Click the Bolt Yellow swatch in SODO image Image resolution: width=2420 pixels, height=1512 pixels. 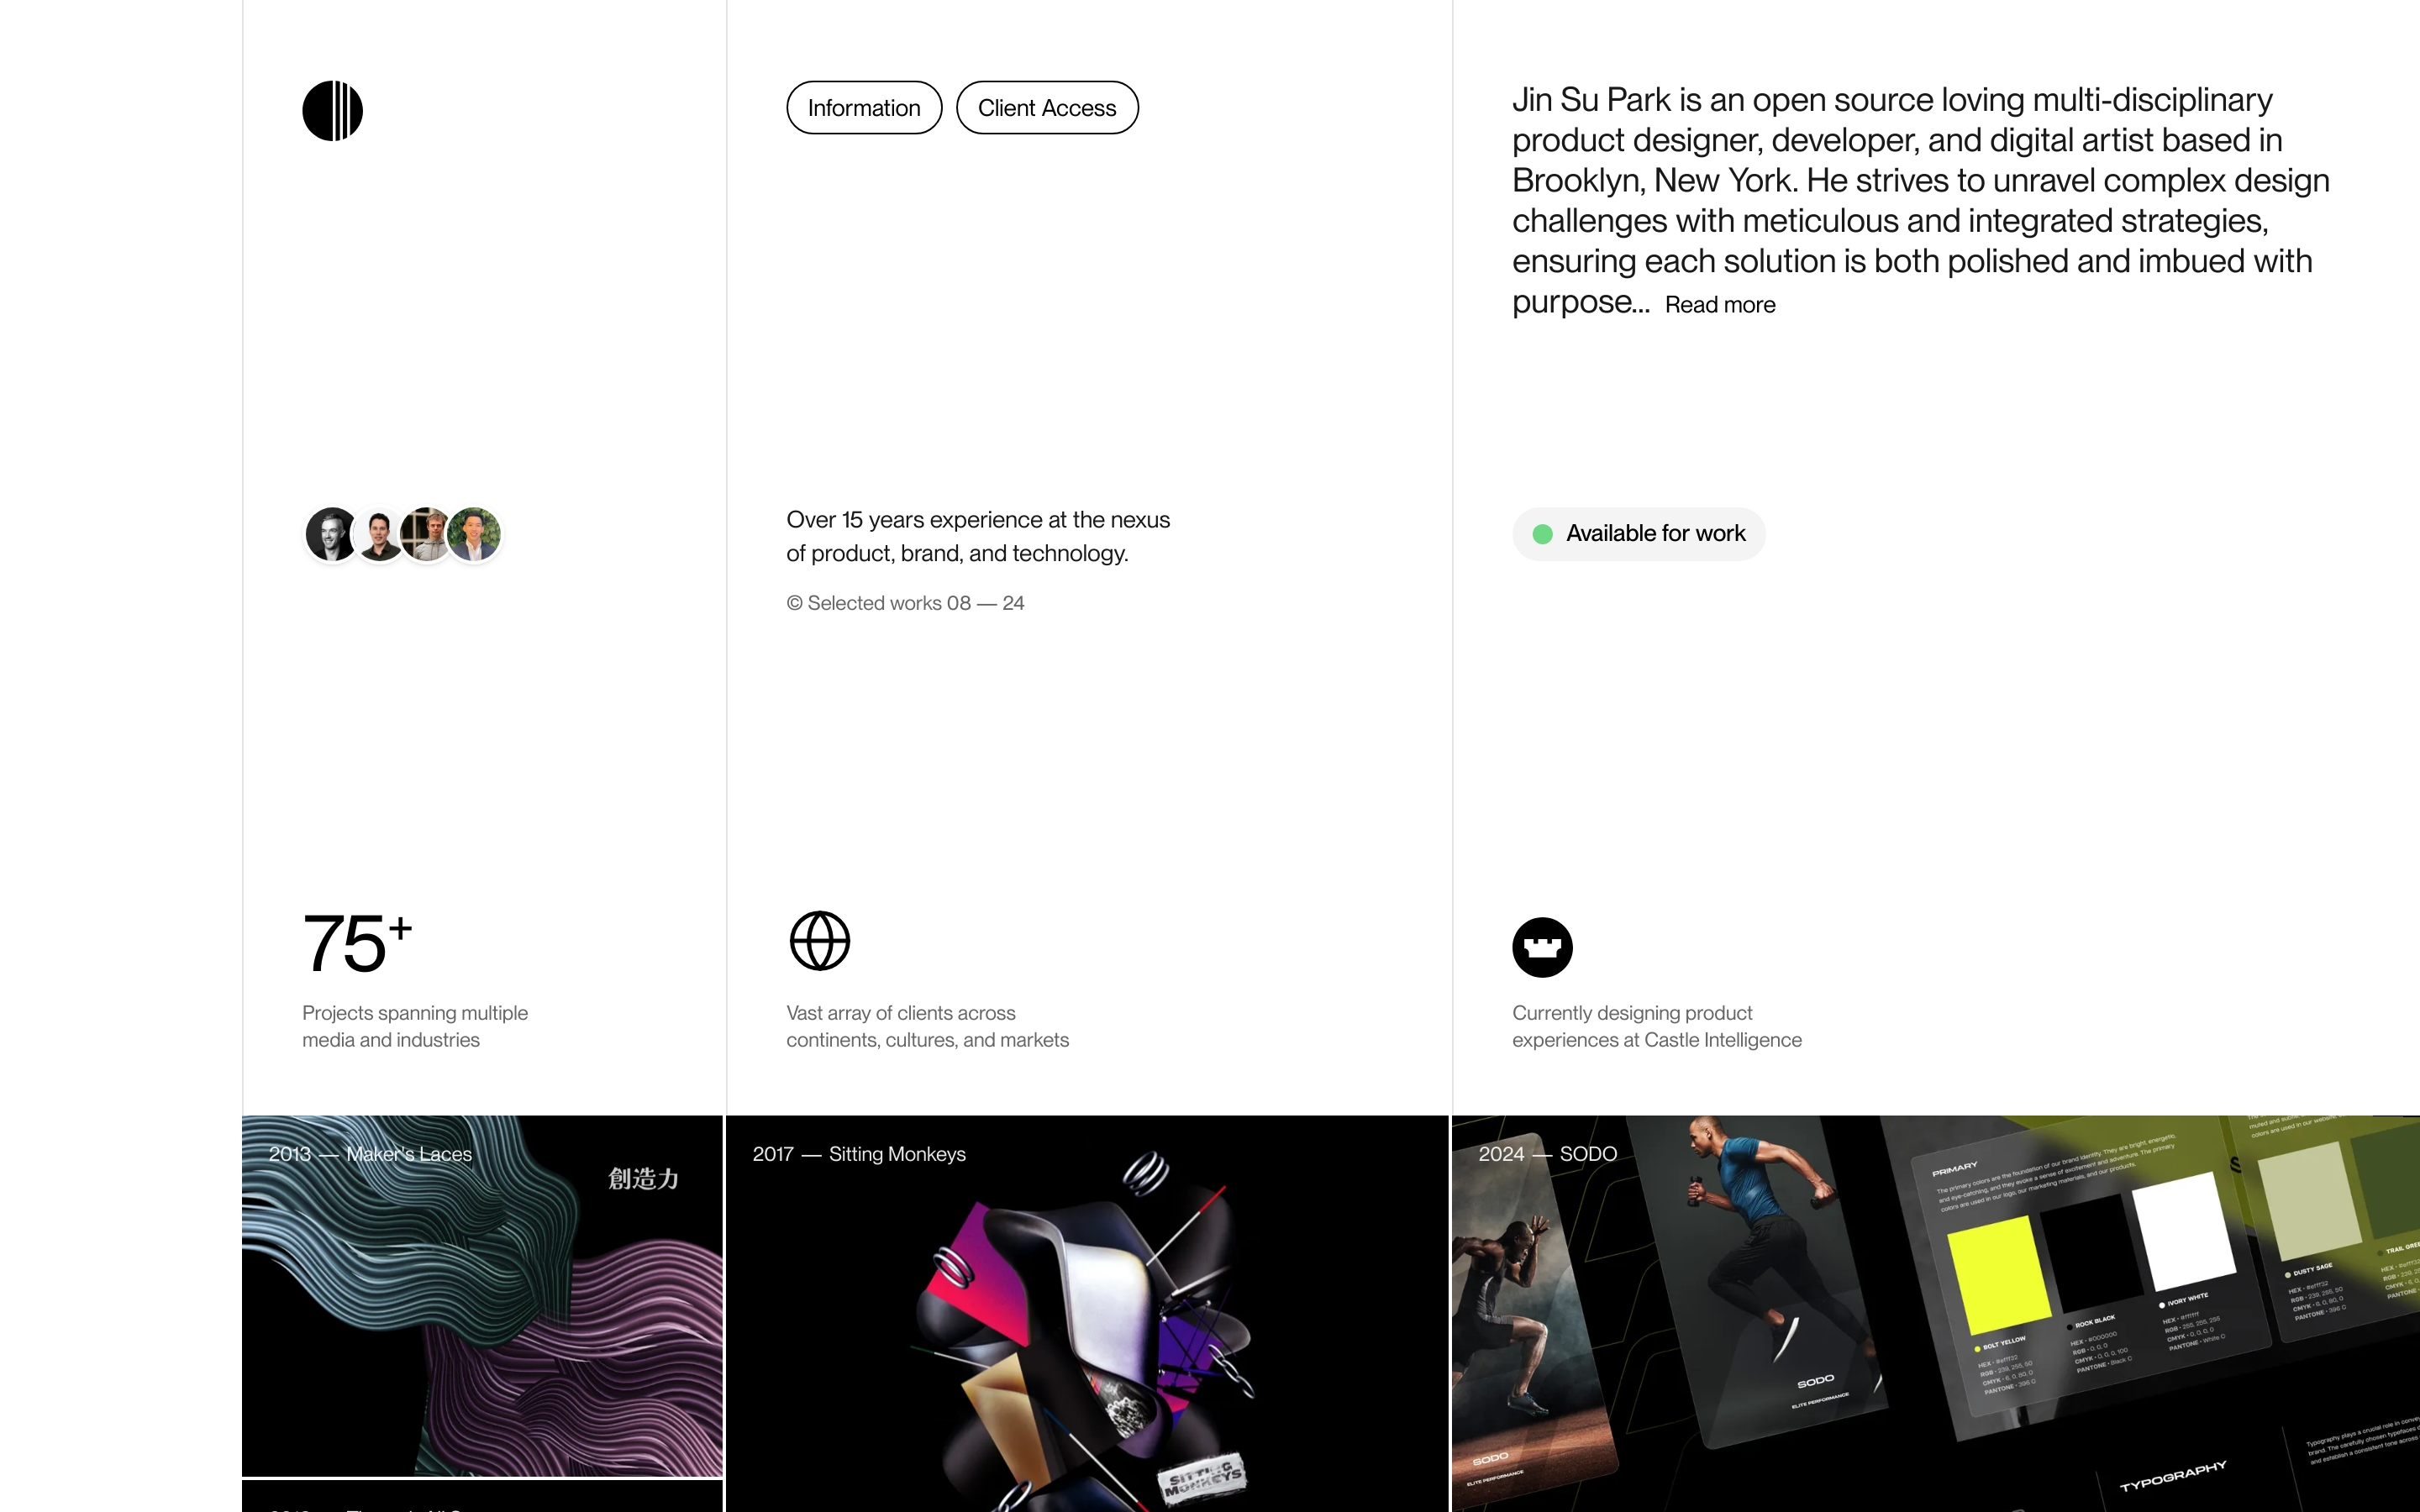[x=1997, y=1274]
